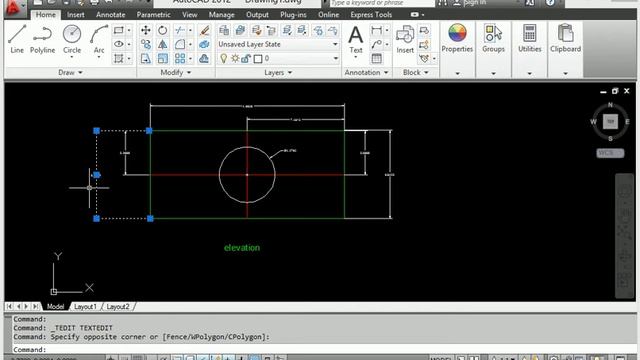Screen dimensions: 640x360
Task: Select the Rotate tool
Action: coord(162,30)
